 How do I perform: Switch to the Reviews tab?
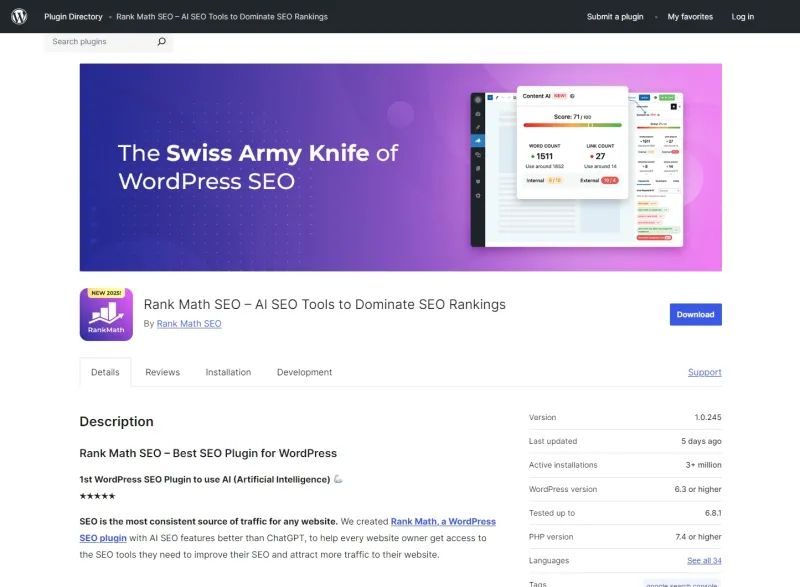click(162, 372)
